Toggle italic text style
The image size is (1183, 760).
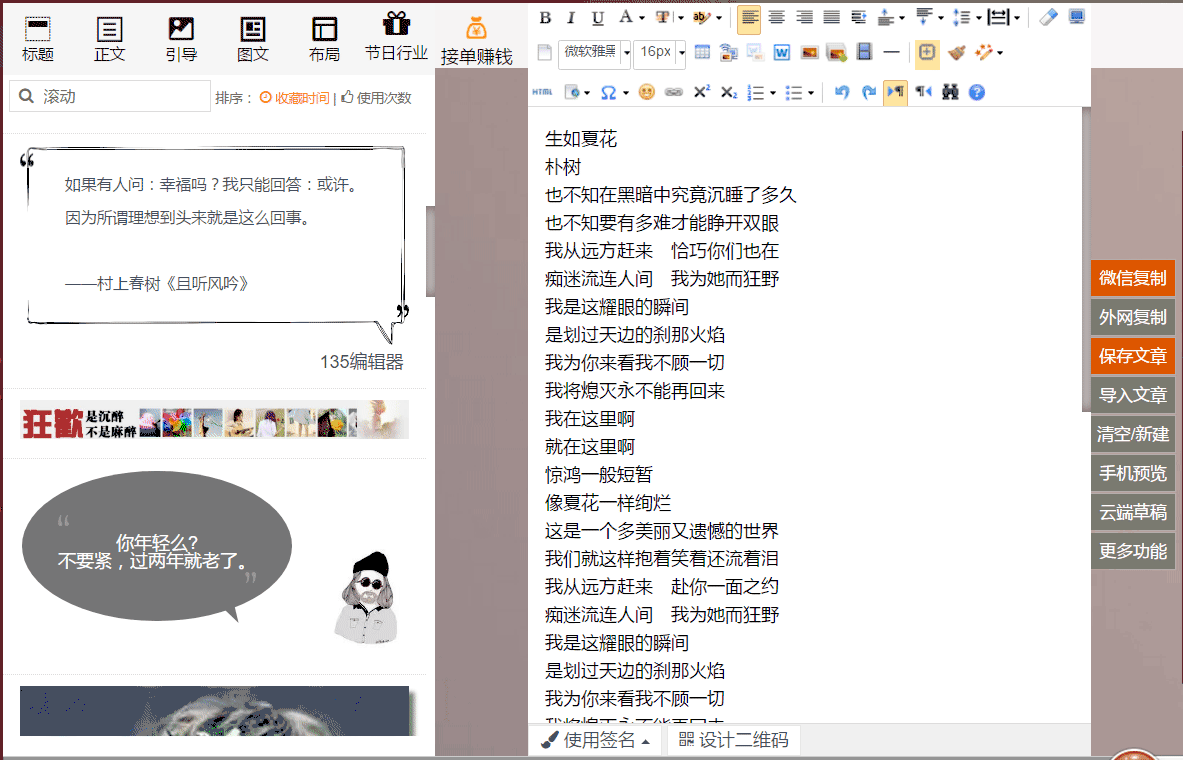pyautogui.click(x=571, y=17)
